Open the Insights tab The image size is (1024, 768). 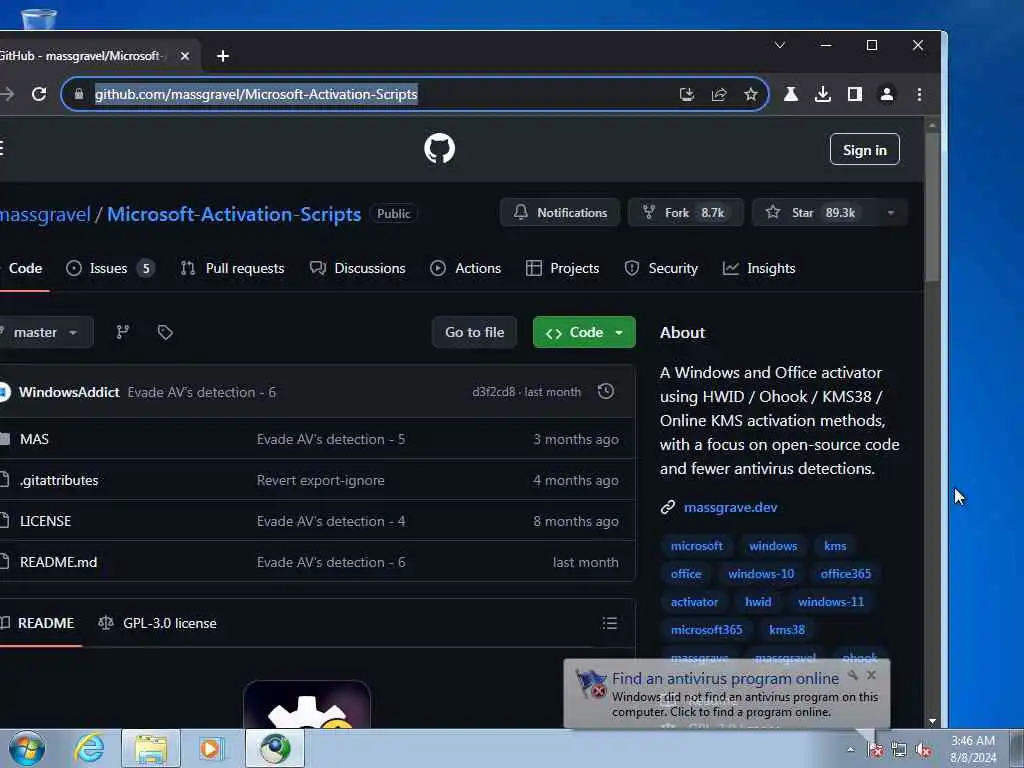(759, 268)
